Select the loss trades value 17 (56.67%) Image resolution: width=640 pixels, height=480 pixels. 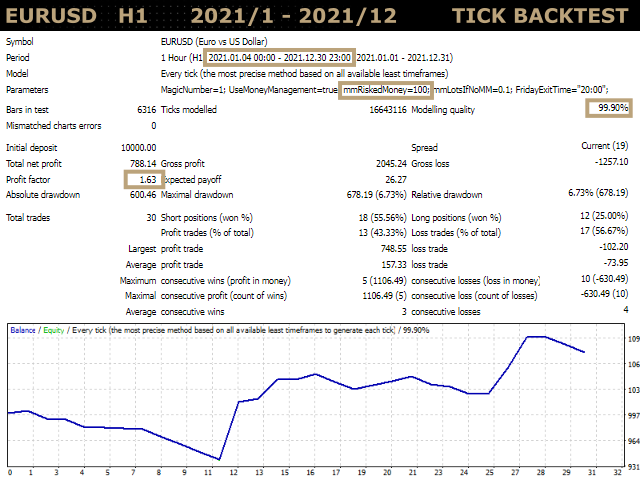point(604,231)
